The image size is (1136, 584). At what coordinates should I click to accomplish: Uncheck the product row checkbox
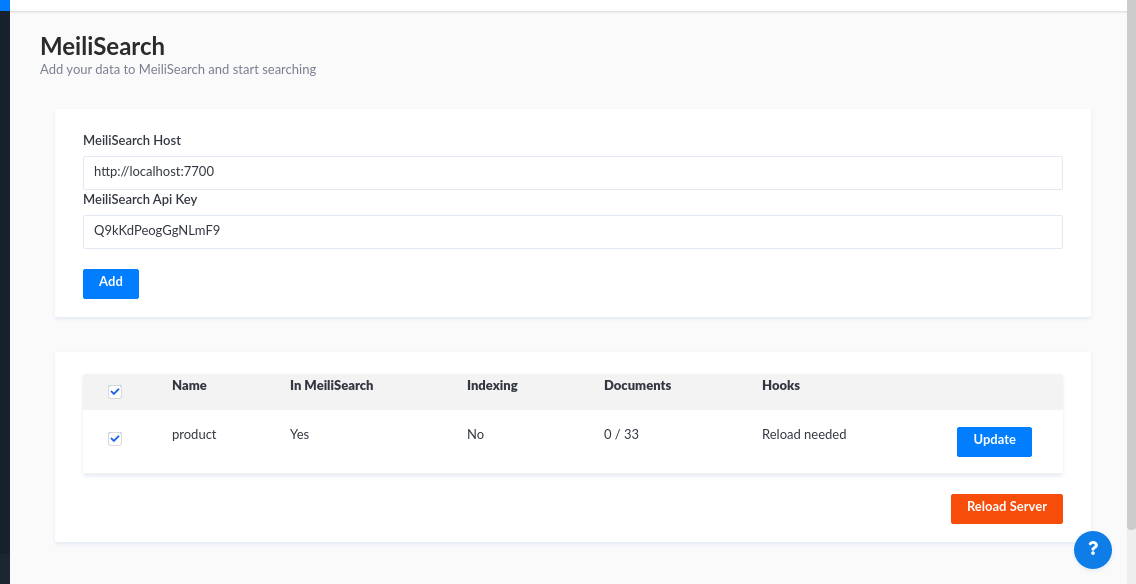click(115, 439)
